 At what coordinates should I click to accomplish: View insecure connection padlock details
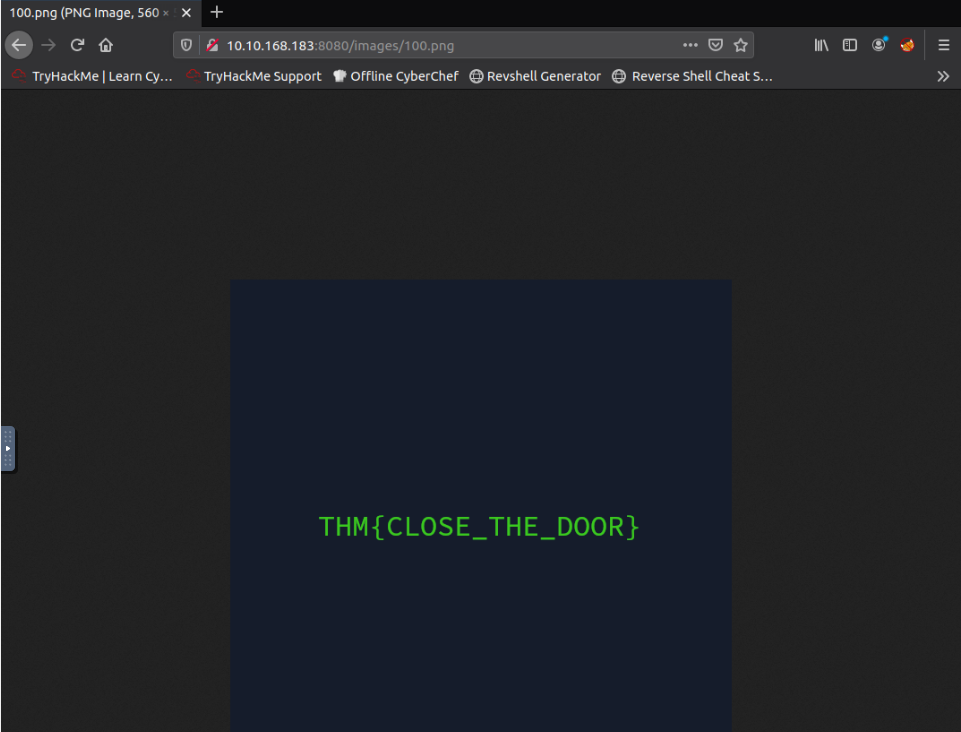pos(212,45)
